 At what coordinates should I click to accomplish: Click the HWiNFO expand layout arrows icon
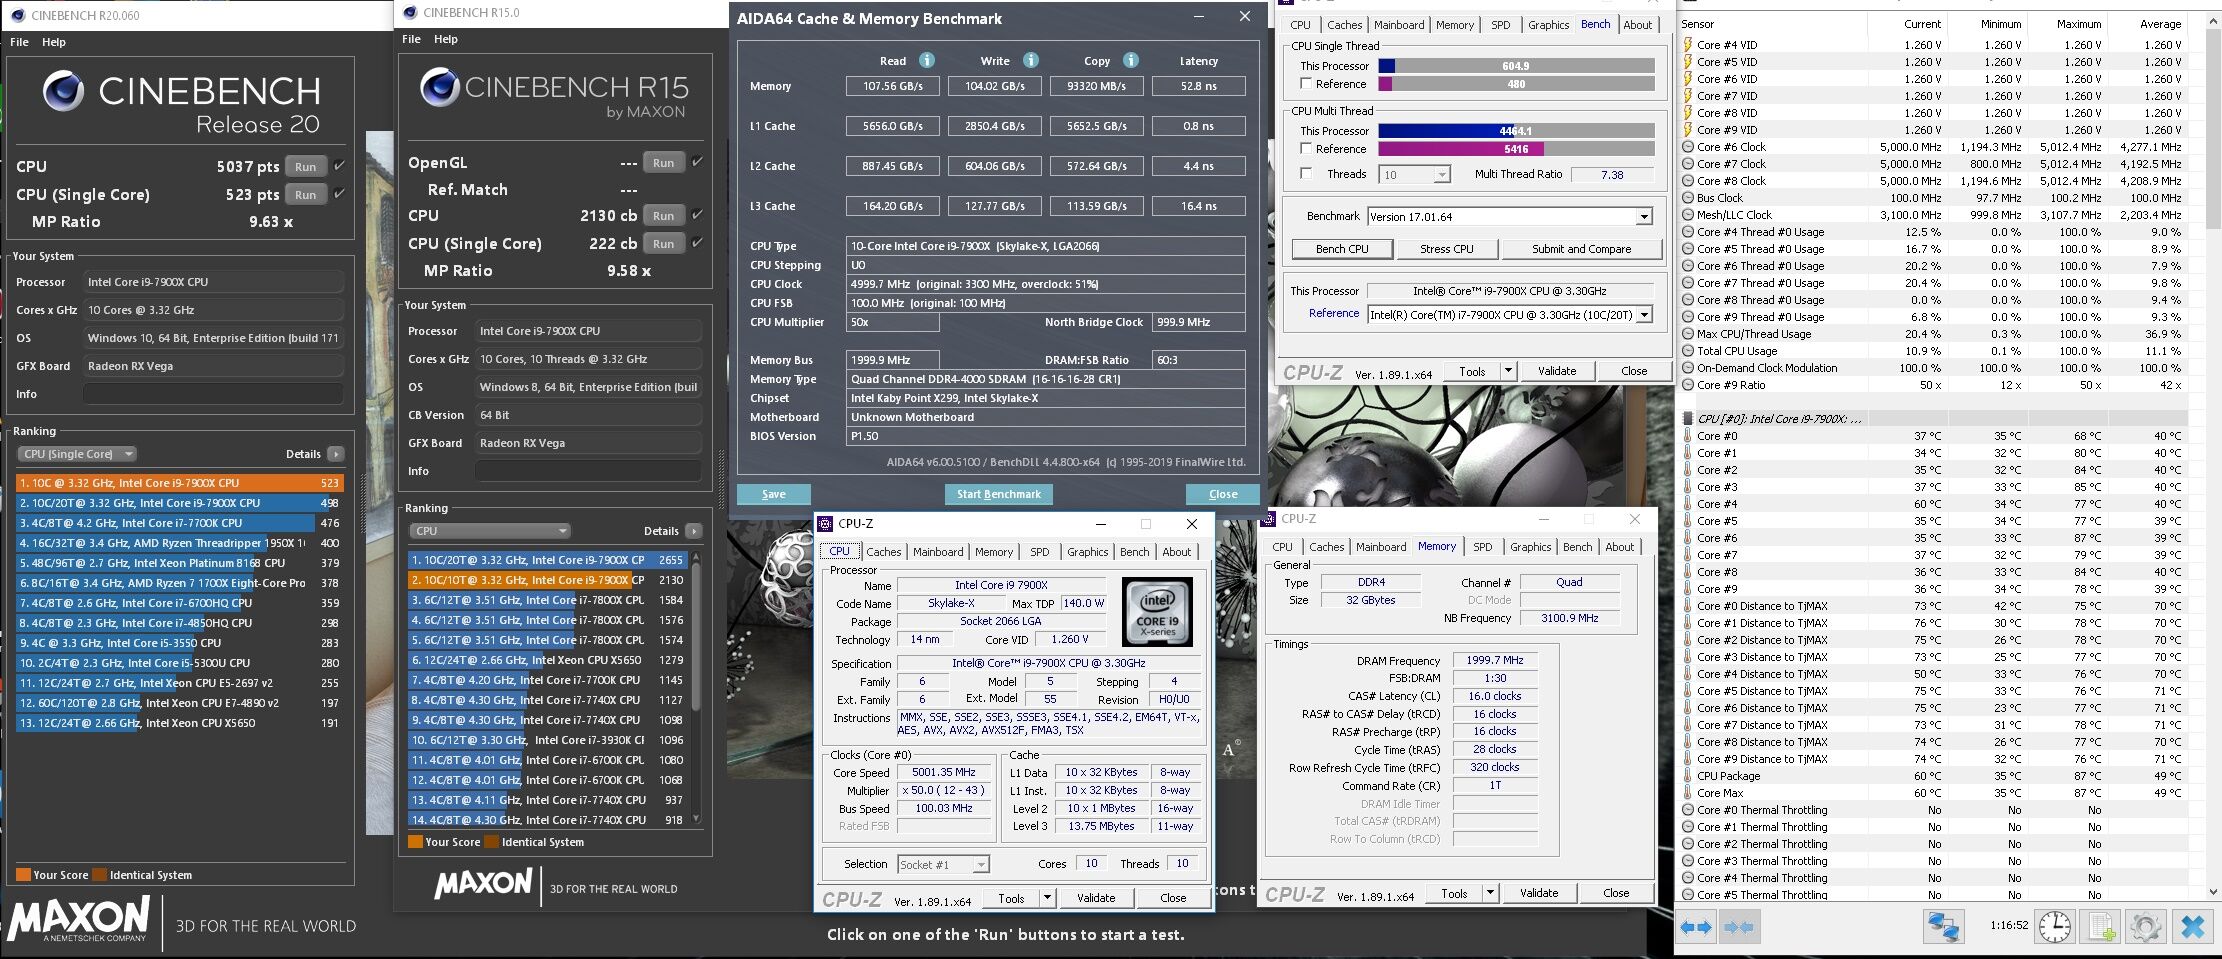1696,928
